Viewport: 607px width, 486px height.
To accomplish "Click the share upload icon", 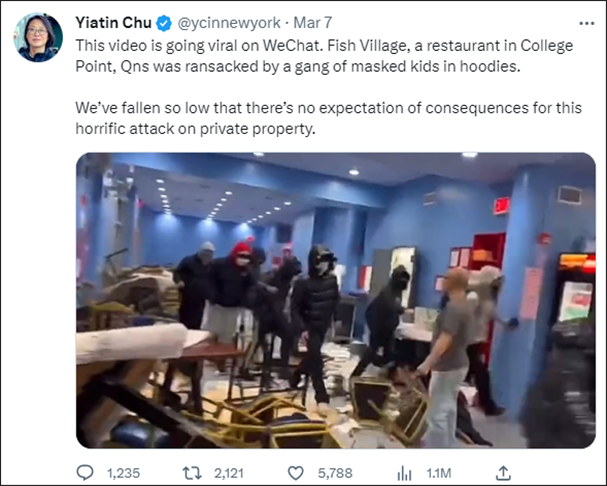I will (503, 472).
